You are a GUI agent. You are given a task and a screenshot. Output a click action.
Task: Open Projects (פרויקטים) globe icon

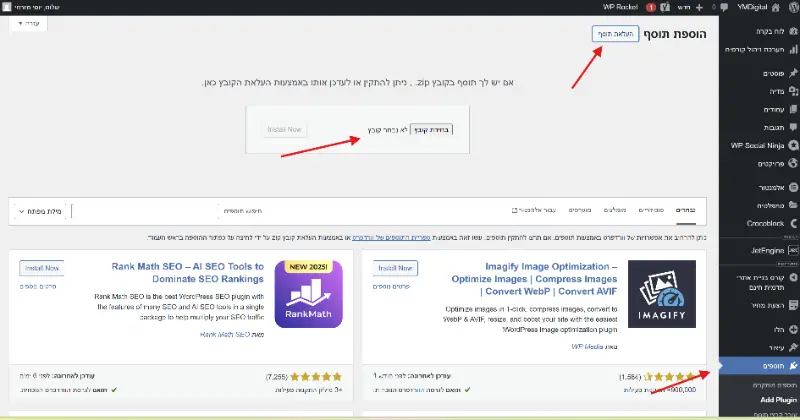tap(793, 163)
